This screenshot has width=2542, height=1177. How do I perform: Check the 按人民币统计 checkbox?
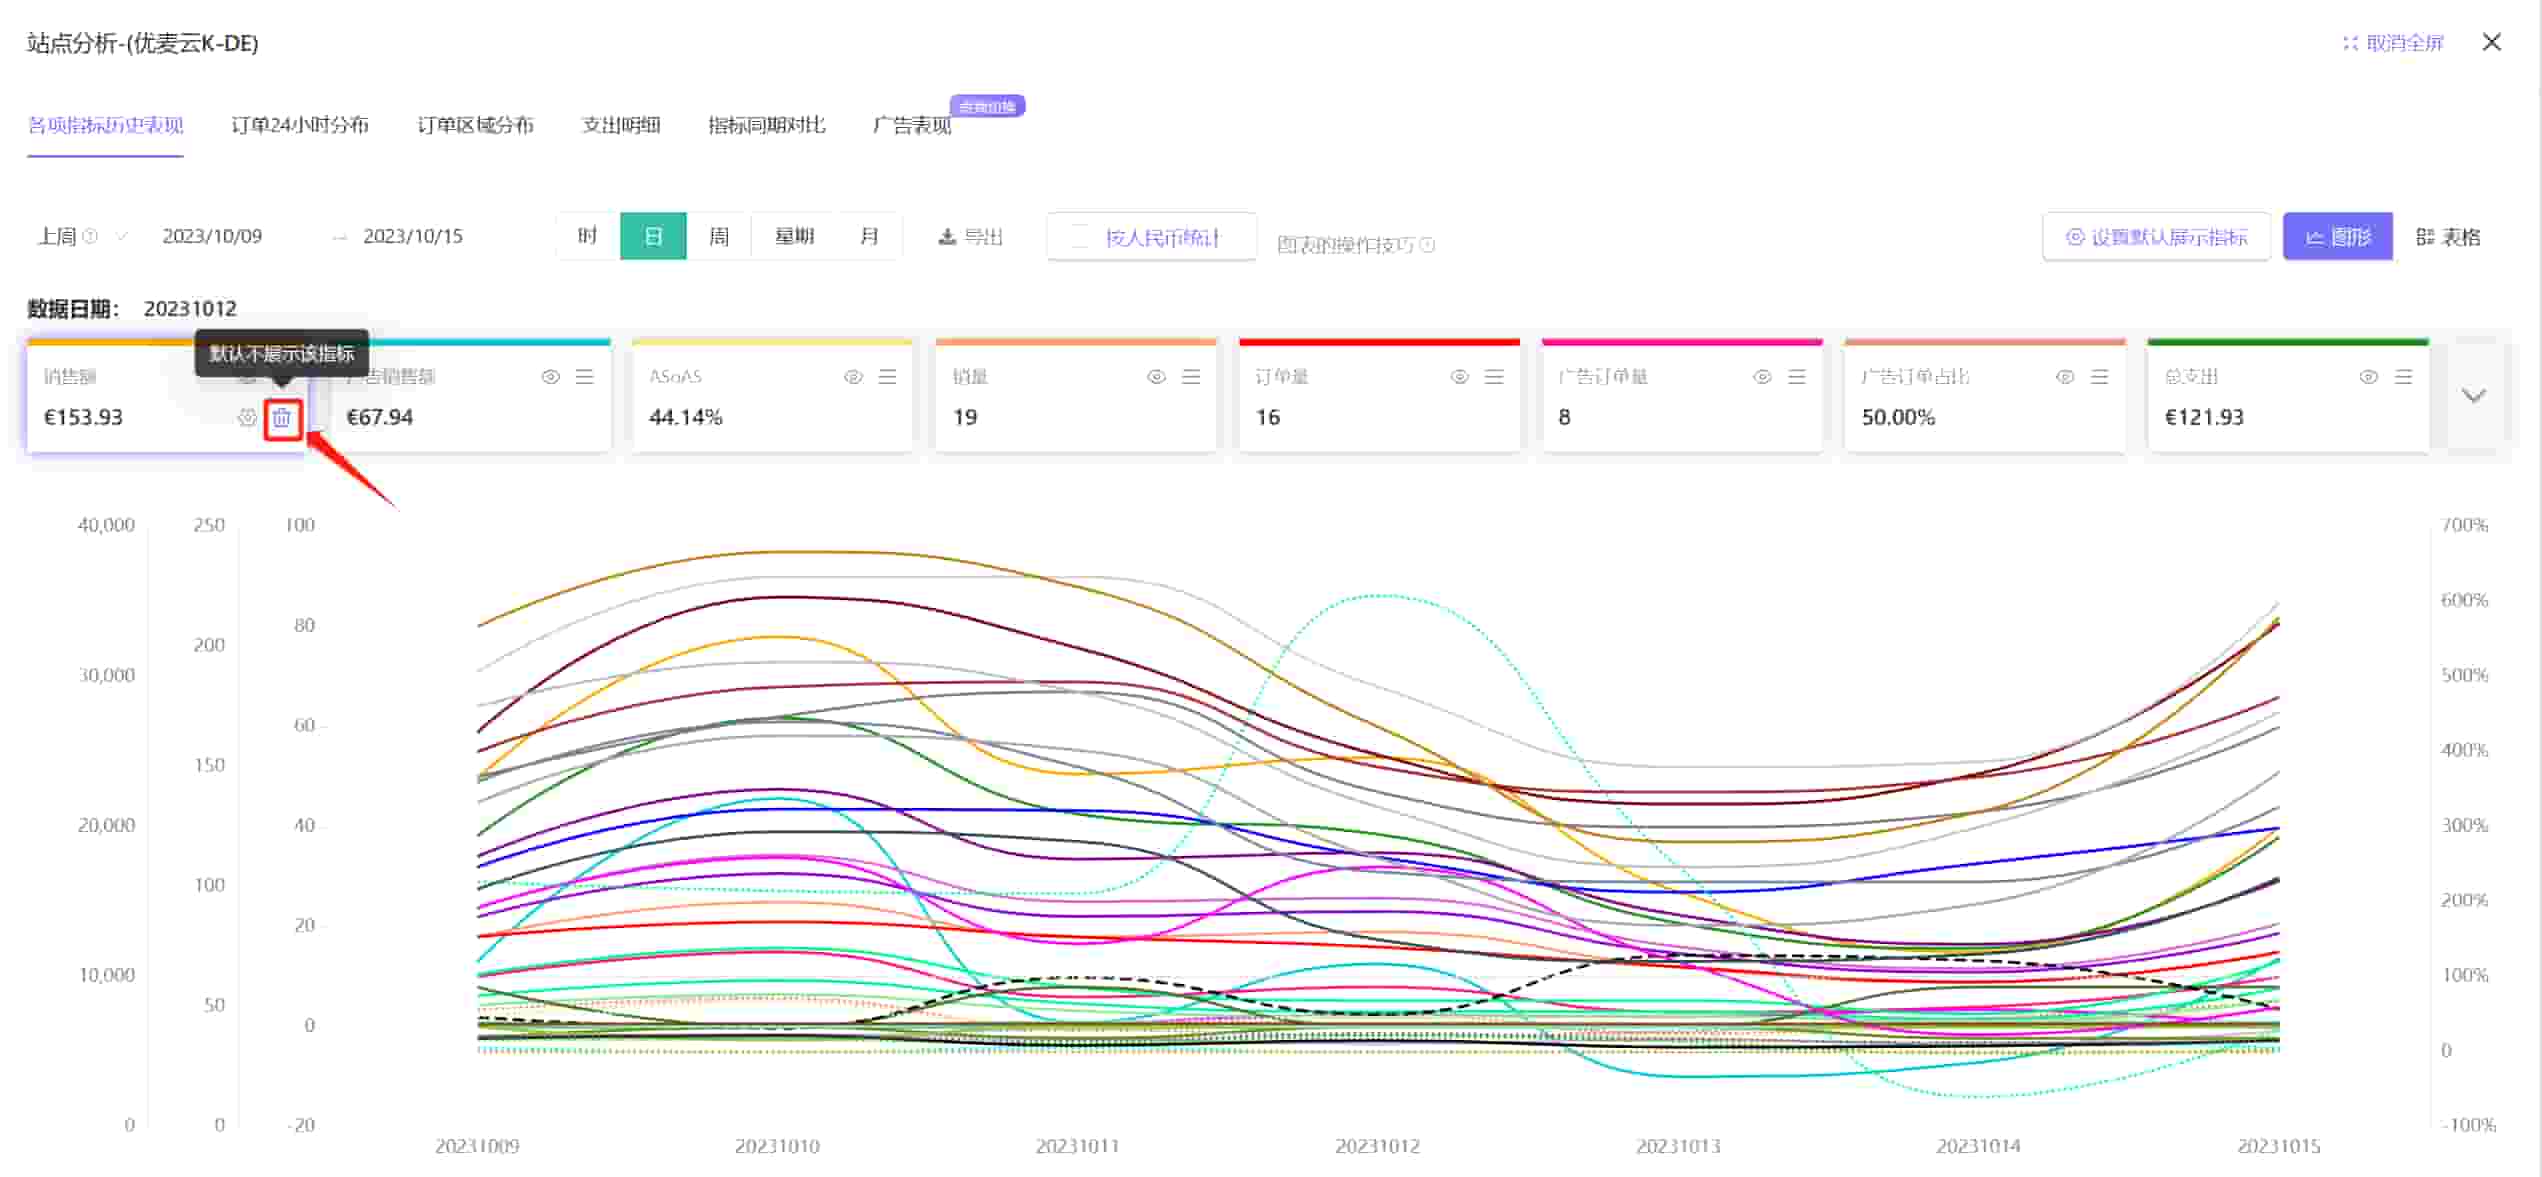click(1080, 237)
